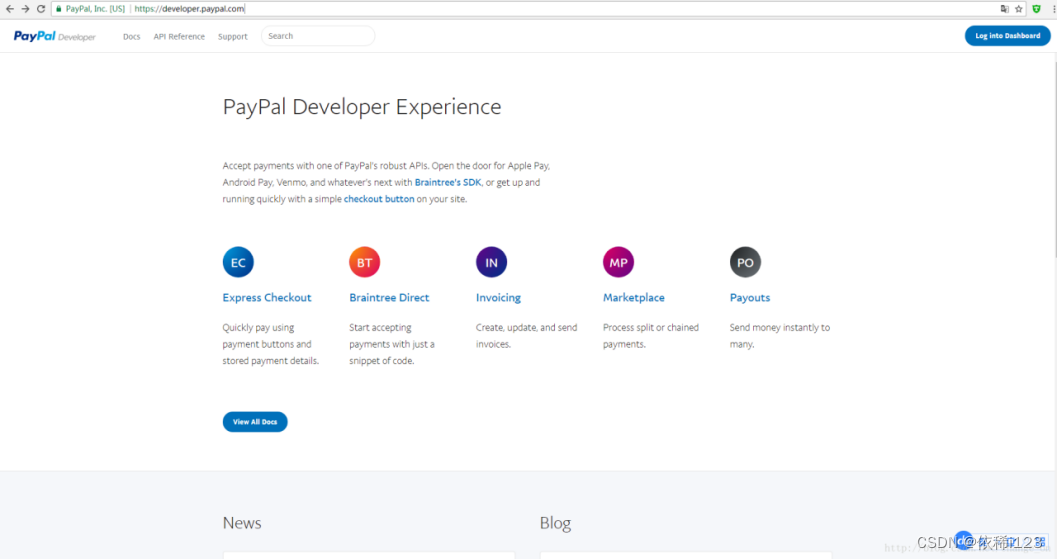The width and height of the screenshot is (1057, 560).
Task: Reload the page with refresh icon
Action: [x=40, y=9]
